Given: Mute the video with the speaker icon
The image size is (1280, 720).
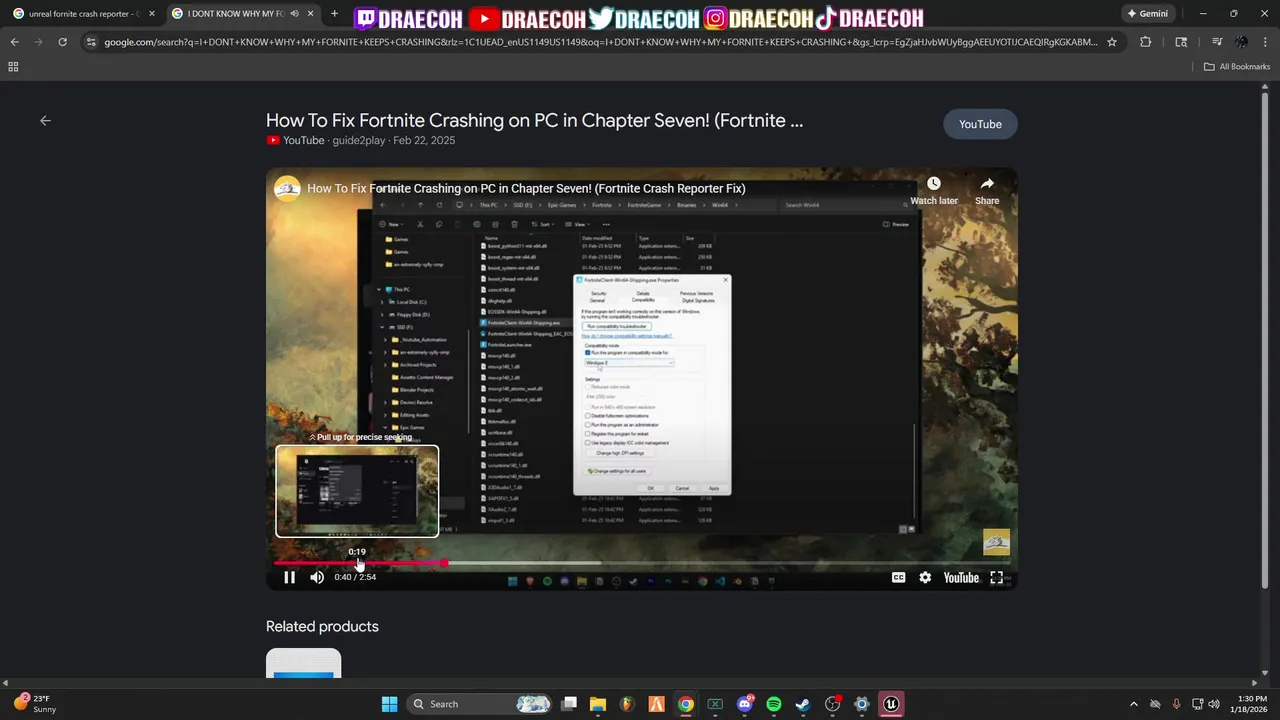Looking at the screenshot, I should point(317,577).
